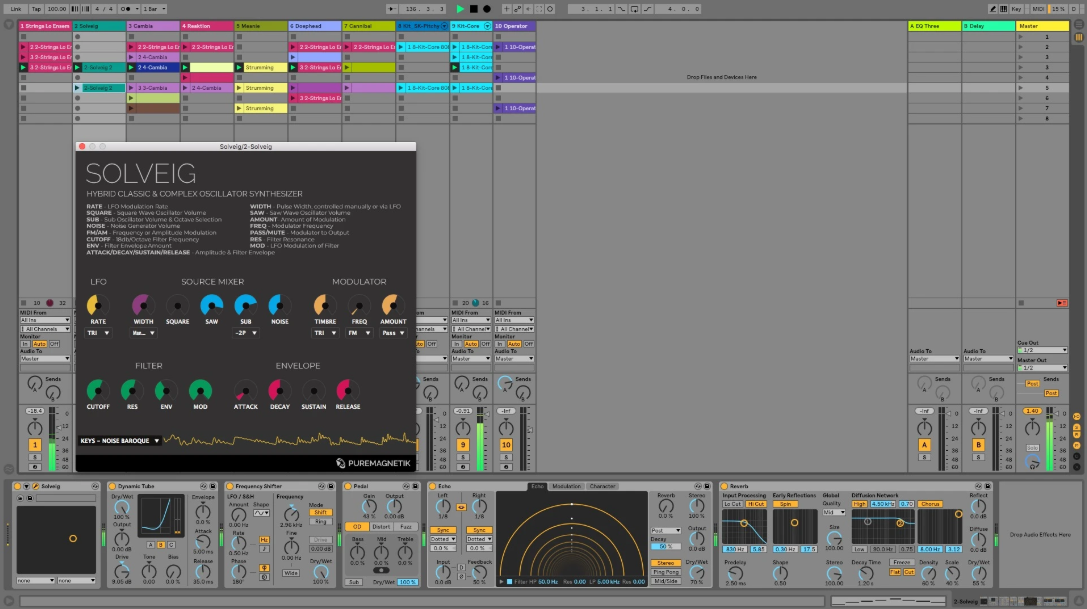Select the 2 Solveig track header
Screen dimensions: 1087x609
pyautogui.click(x=99, y=26)
